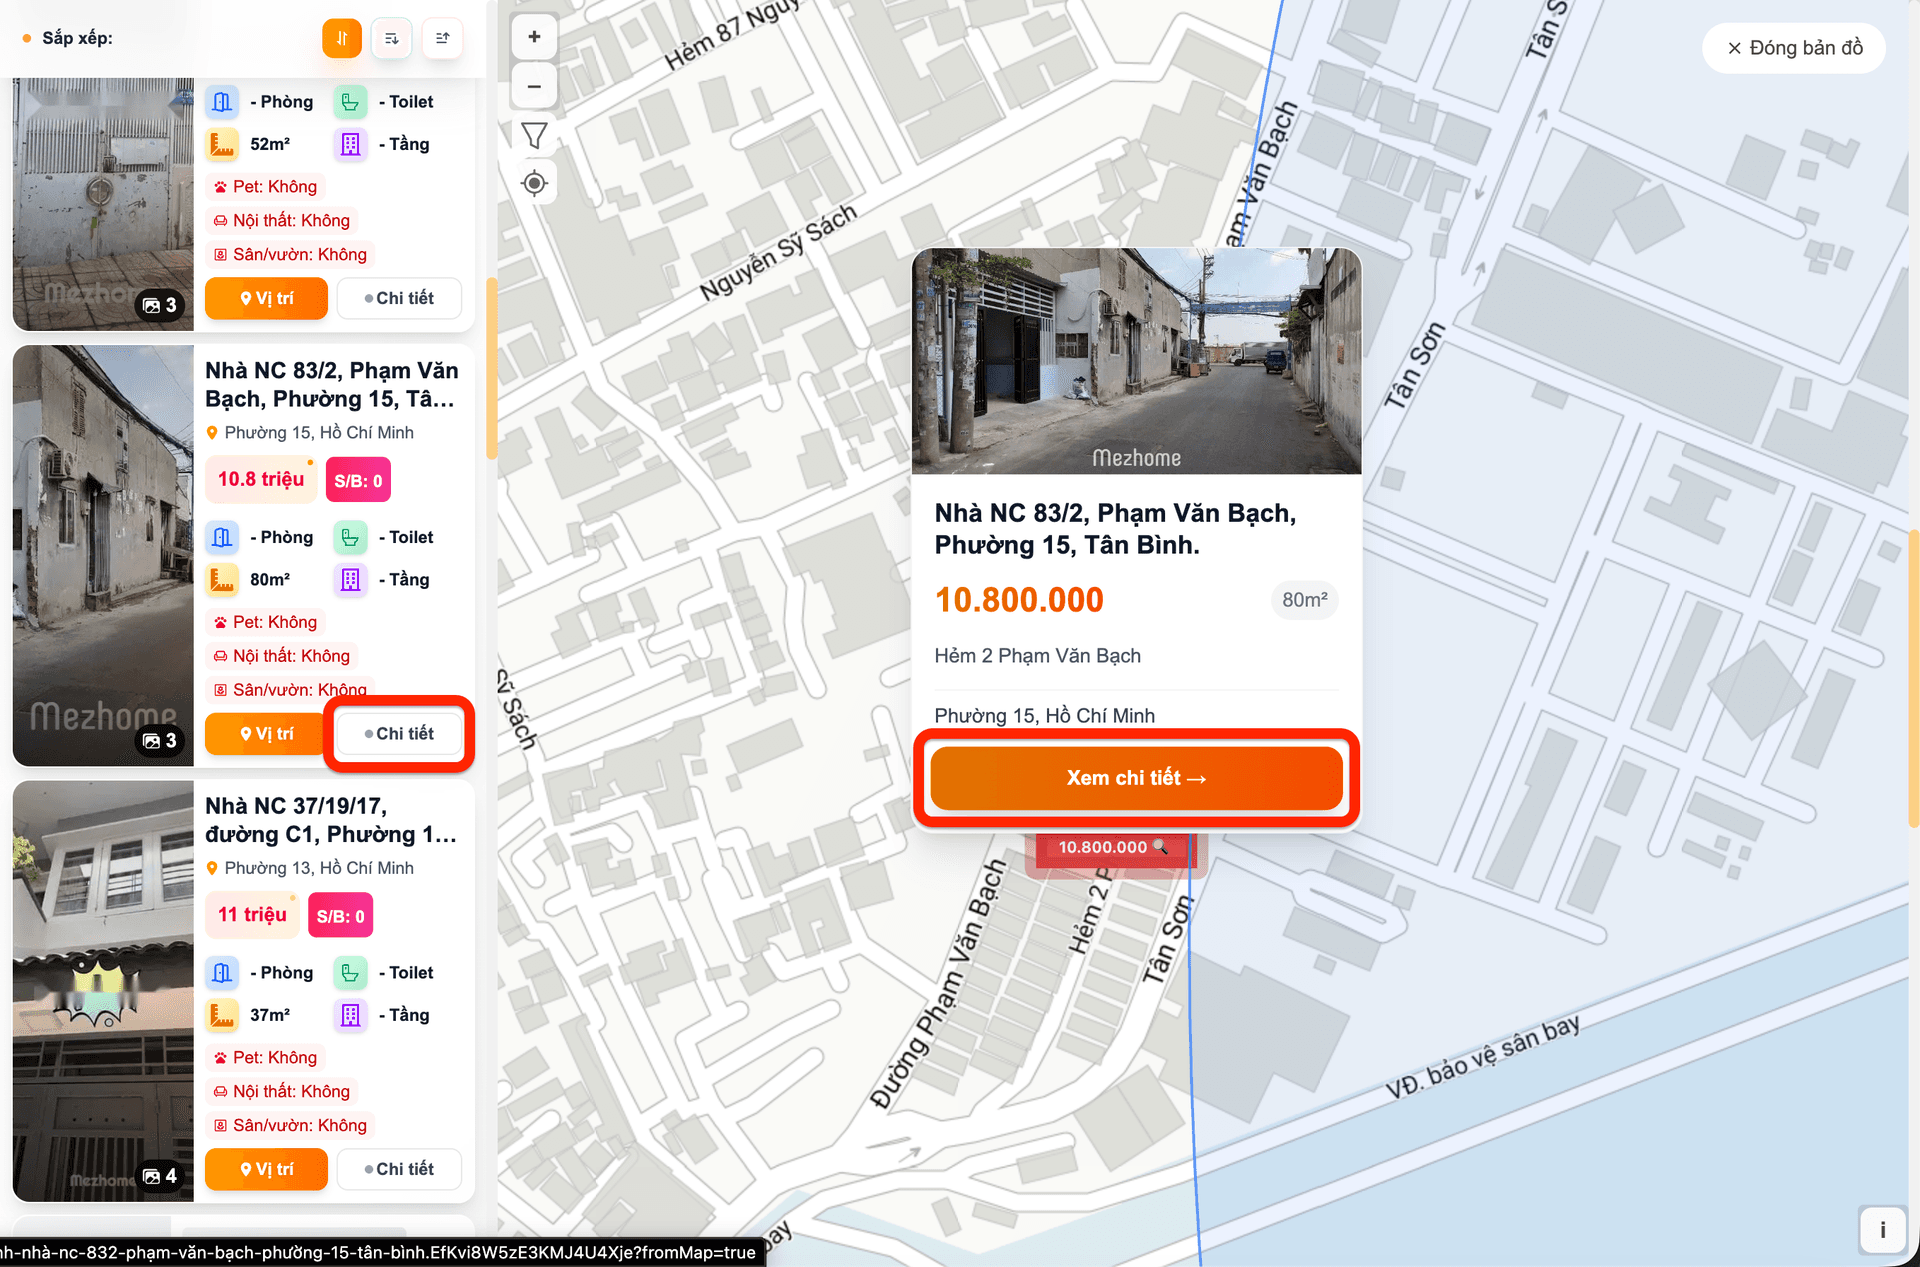The height and width of the screenshot is (1267, 1920).
Task: Open the map filter funnel
Action: pos(534,135)
